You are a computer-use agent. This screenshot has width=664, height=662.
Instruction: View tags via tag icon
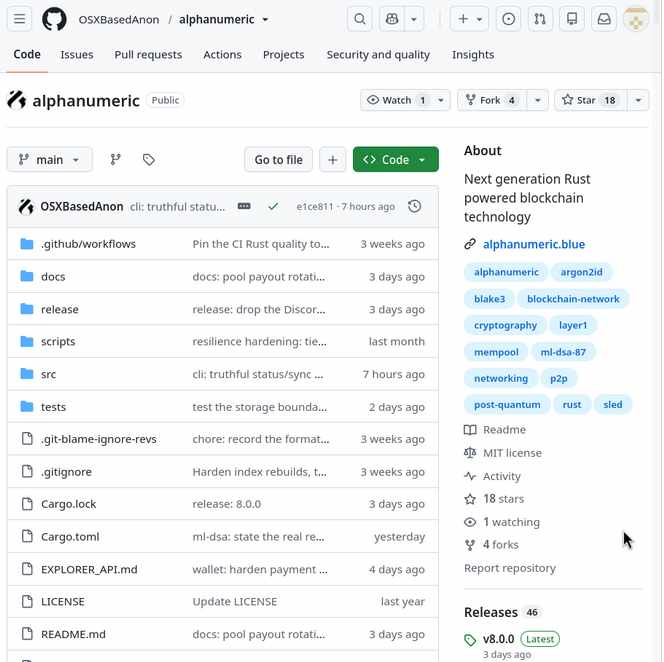pos(149,160)
